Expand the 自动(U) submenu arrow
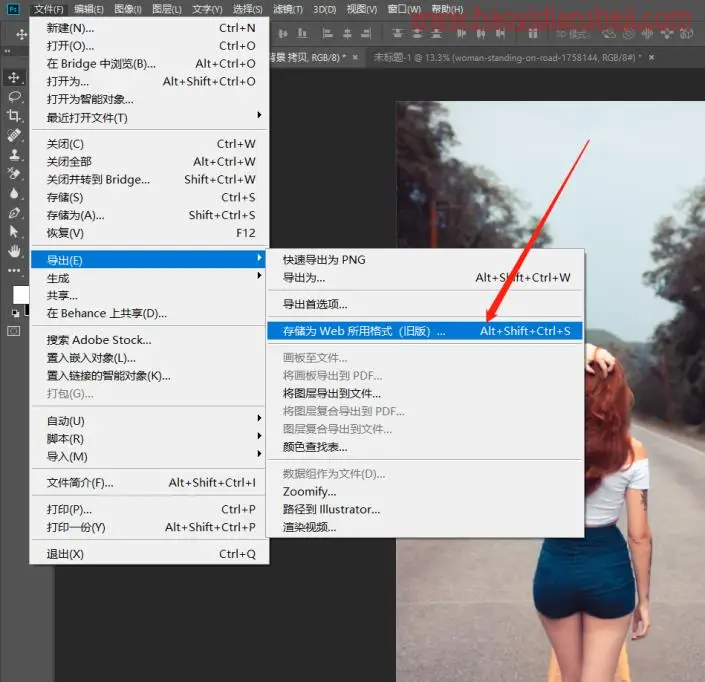This screenshot has height=682, width=705. pyautogui.click(x=259, y=418)
